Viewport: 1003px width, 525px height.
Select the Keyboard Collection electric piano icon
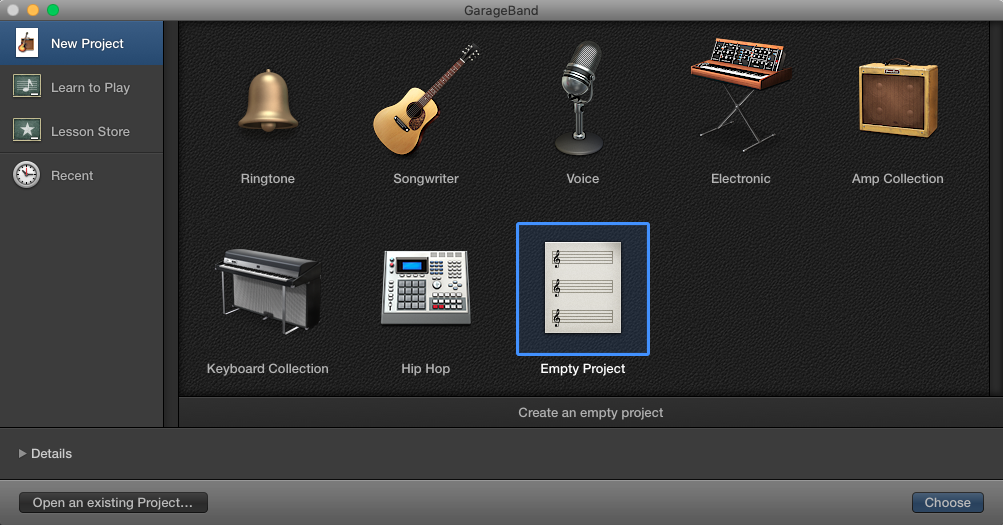[x=267, y=287]
